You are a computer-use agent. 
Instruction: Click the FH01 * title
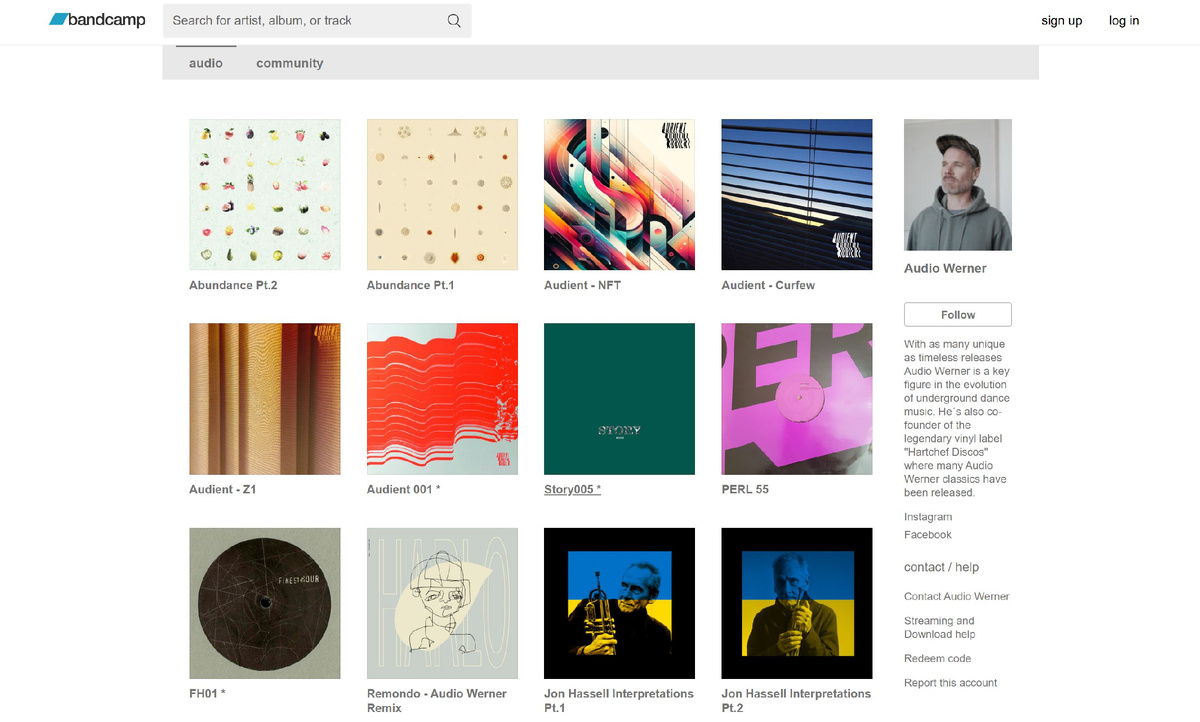pyautogui.click(x=207, y=693)
